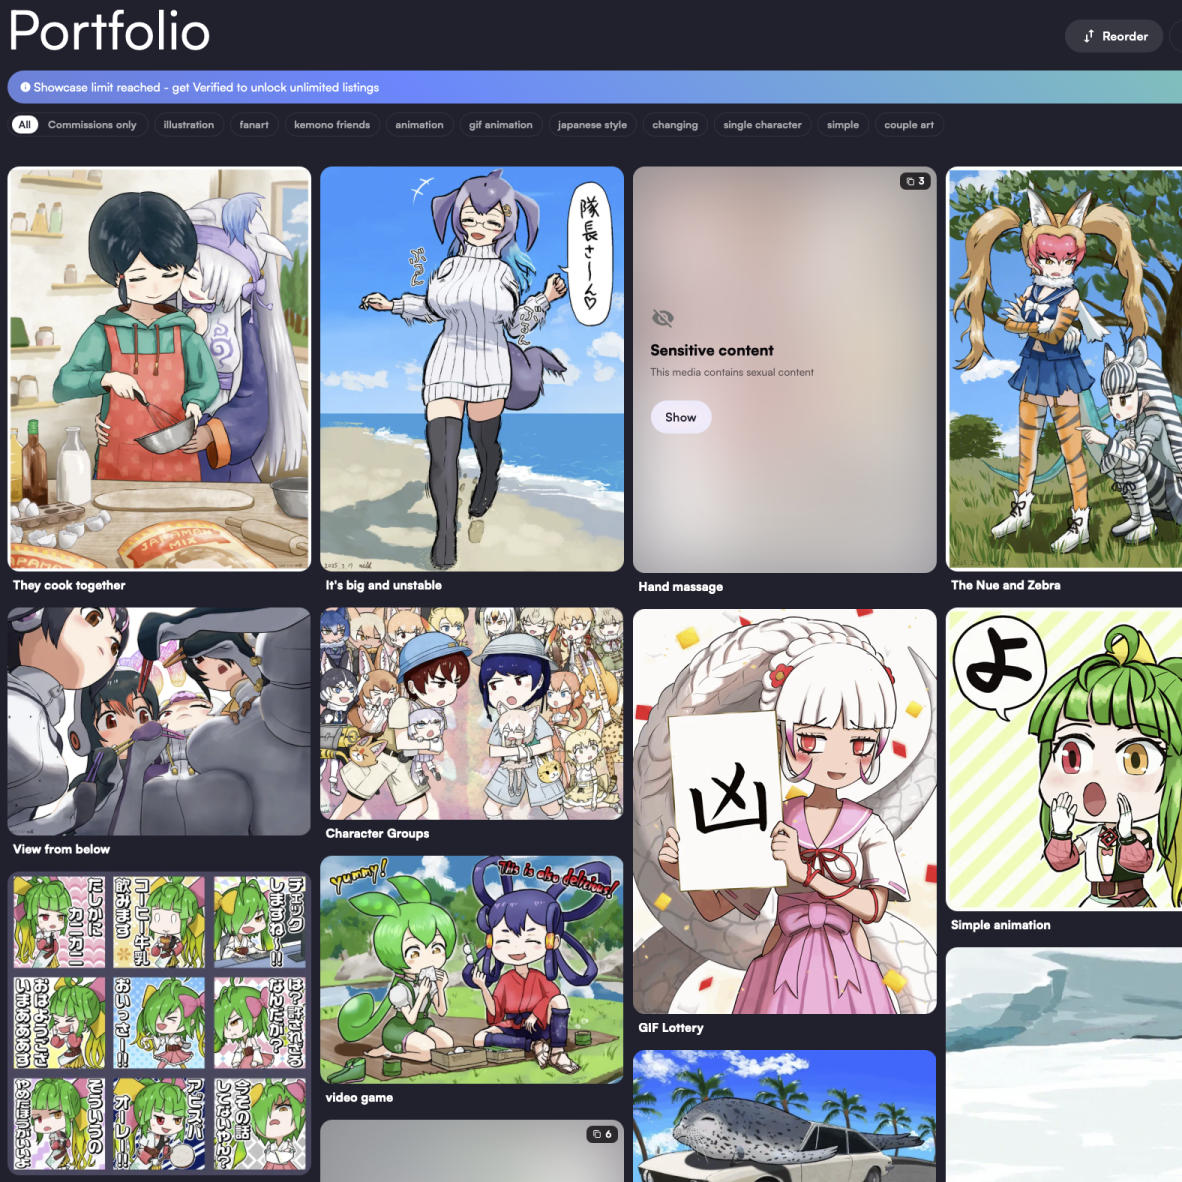Click the sort arrows icon inside Reorder button
1182x1182 pixels.
[1090, 36]
